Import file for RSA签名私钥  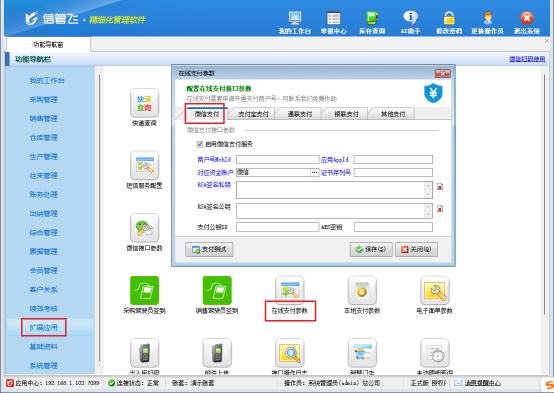[x=440, y=187]
